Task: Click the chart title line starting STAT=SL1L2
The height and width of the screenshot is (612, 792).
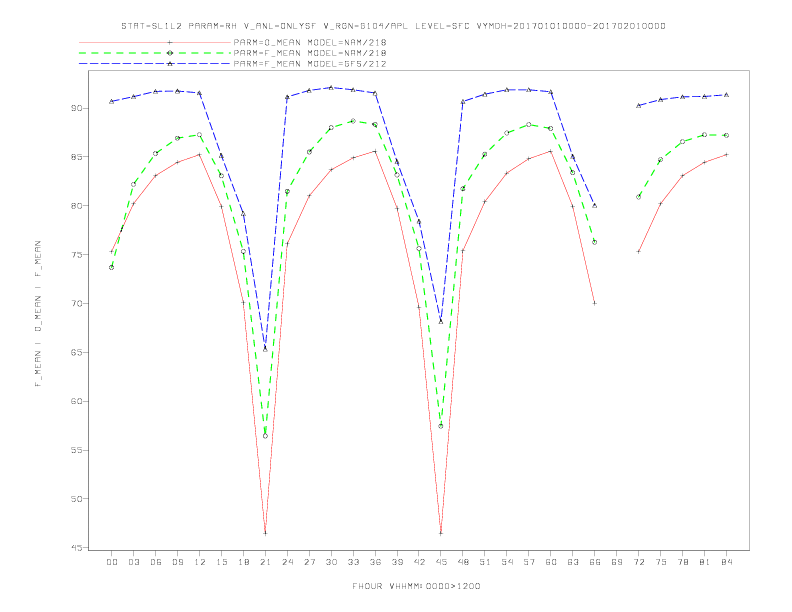Action: [393, 26]
